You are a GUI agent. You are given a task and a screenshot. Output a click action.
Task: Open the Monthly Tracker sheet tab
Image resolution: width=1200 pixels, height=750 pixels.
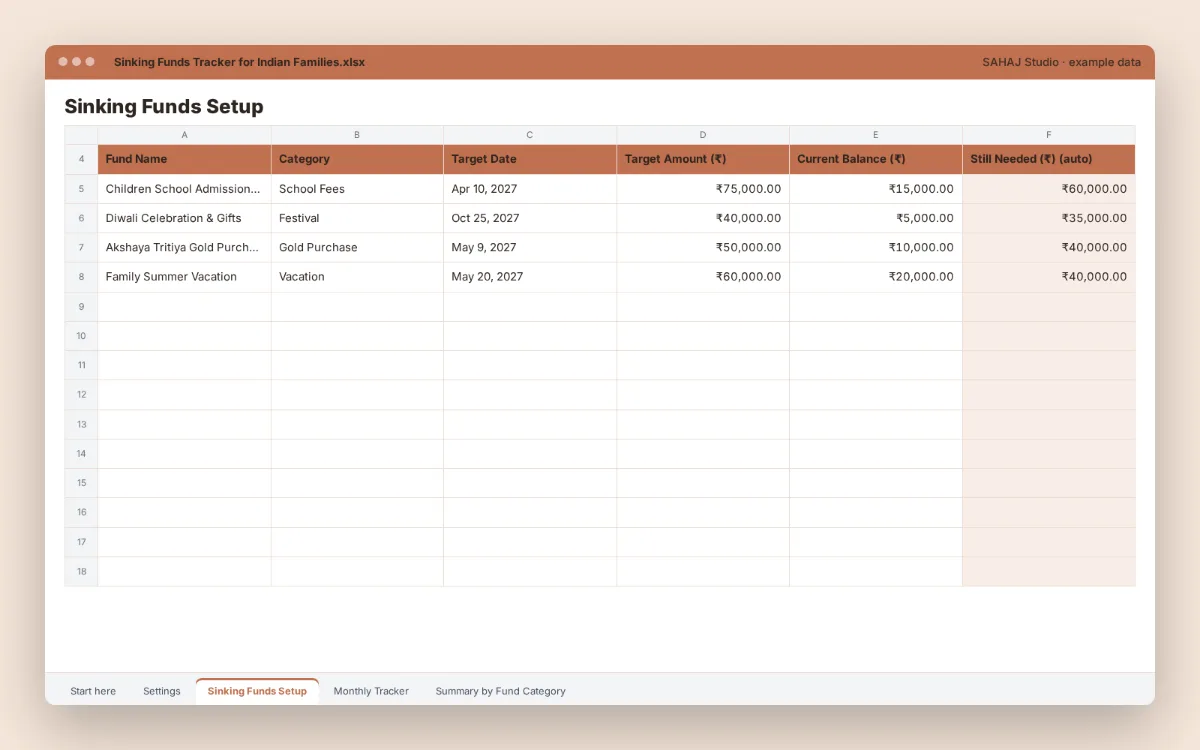pos(371,691)
